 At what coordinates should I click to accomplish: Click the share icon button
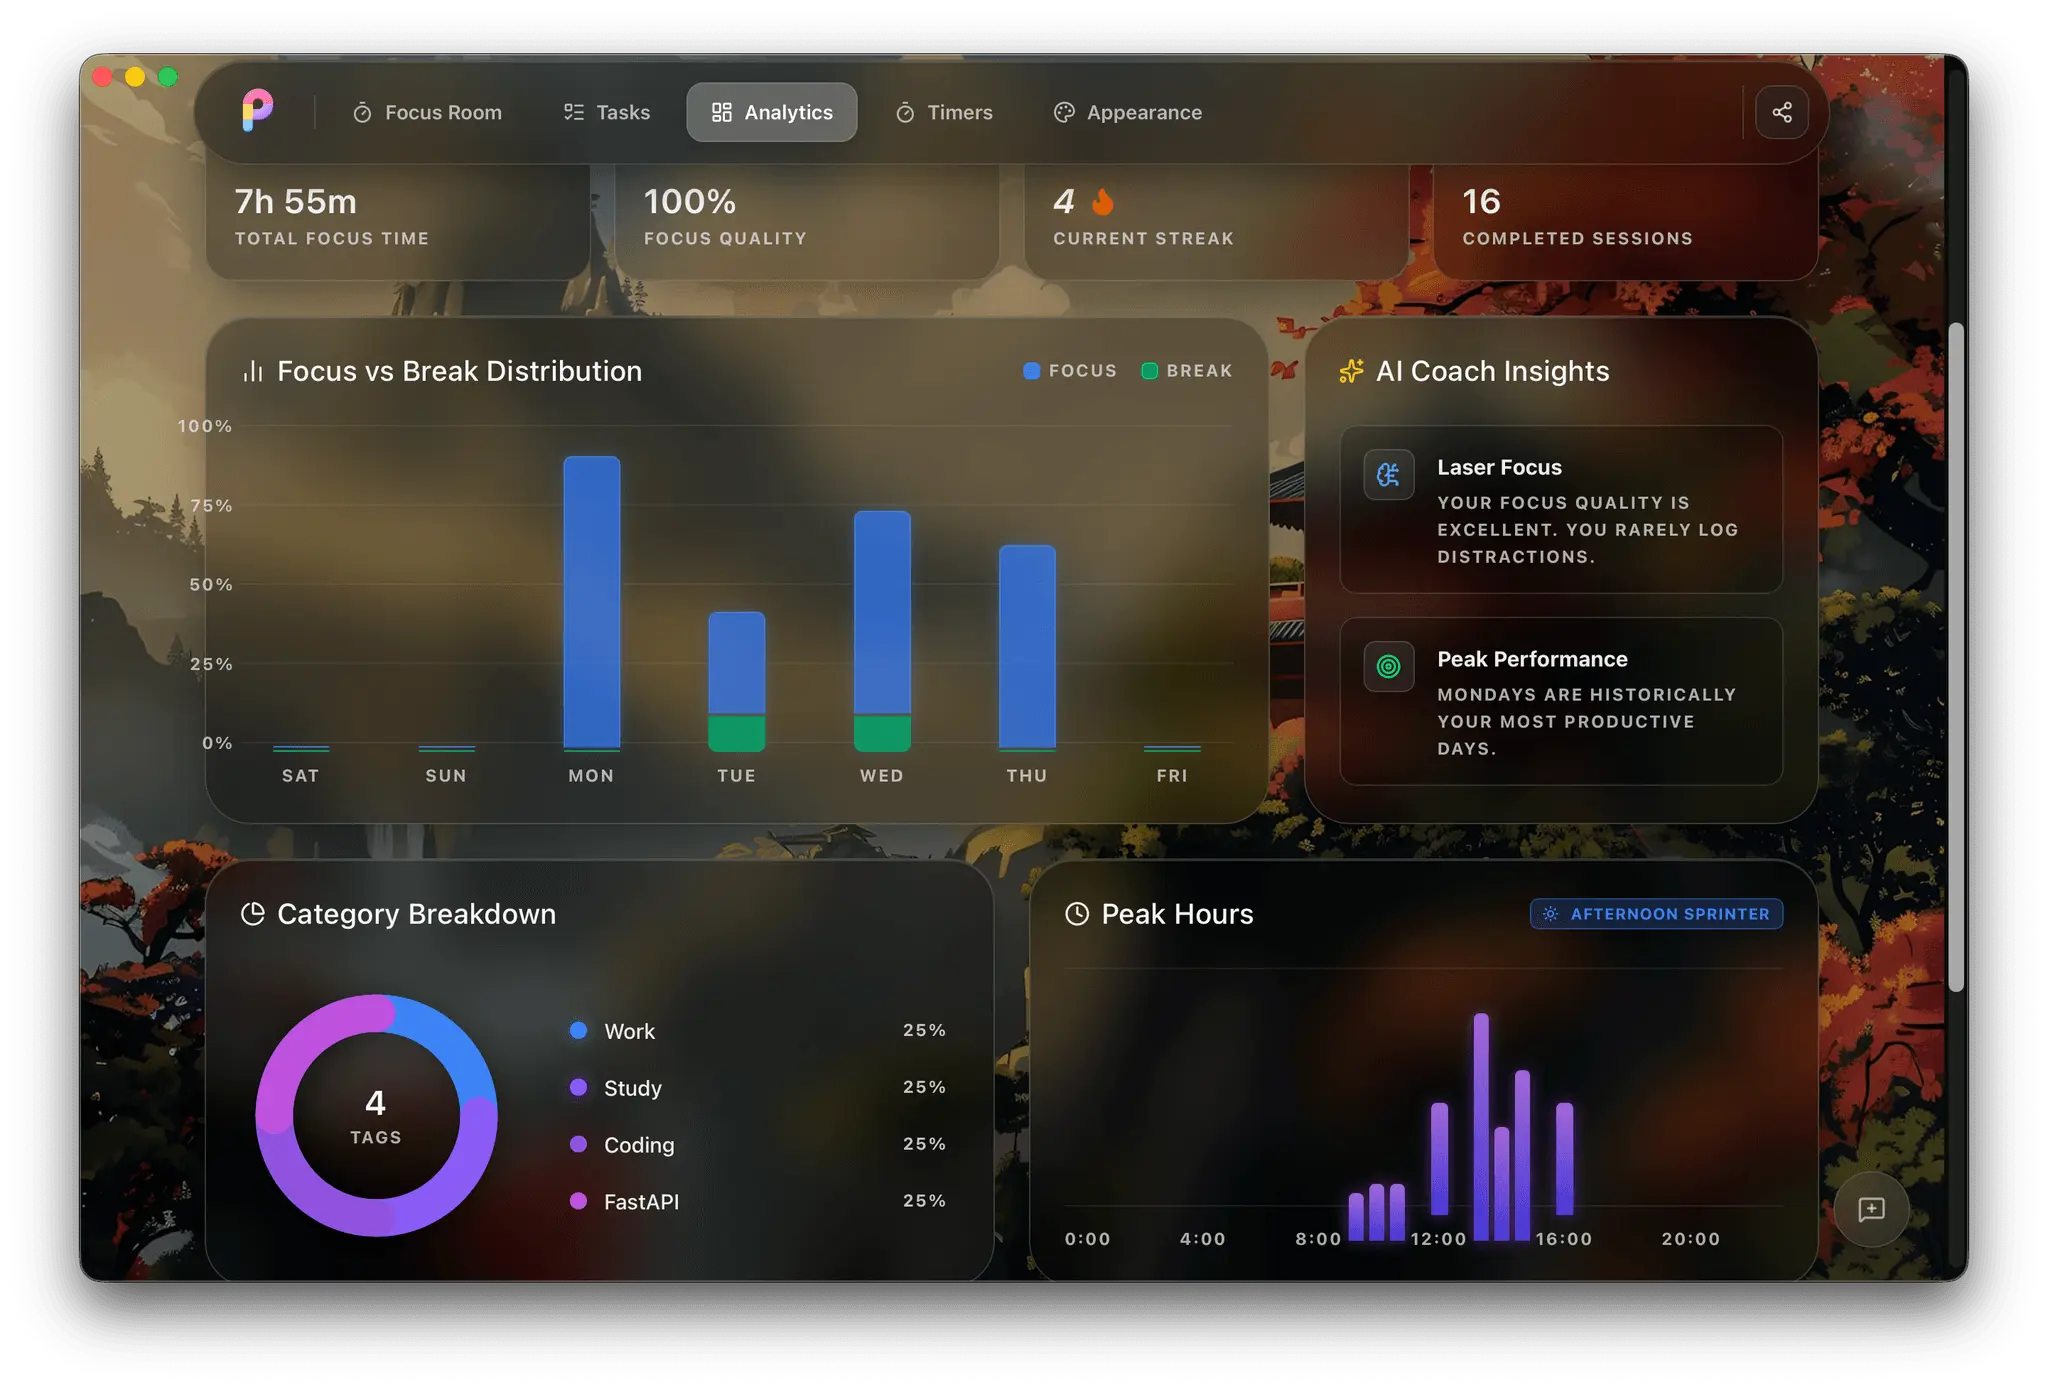pyautogui.click(x=1782, y=112)
